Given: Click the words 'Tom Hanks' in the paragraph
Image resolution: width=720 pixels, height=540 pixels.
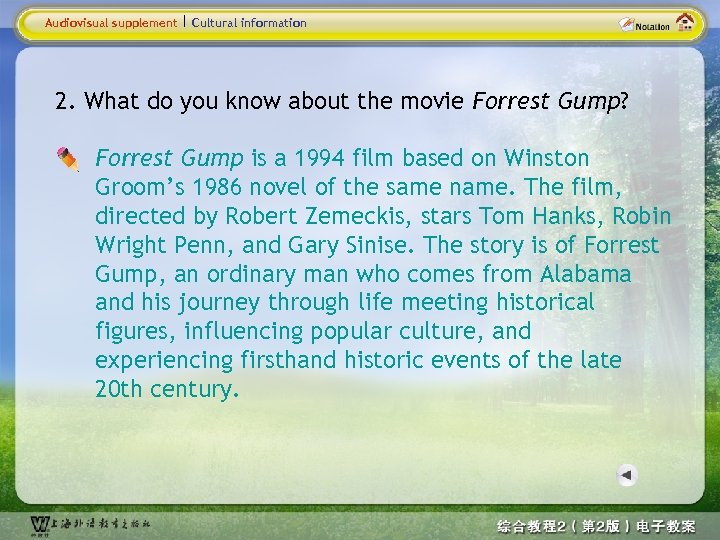Looking at the screenshot, I should point(540,216).
